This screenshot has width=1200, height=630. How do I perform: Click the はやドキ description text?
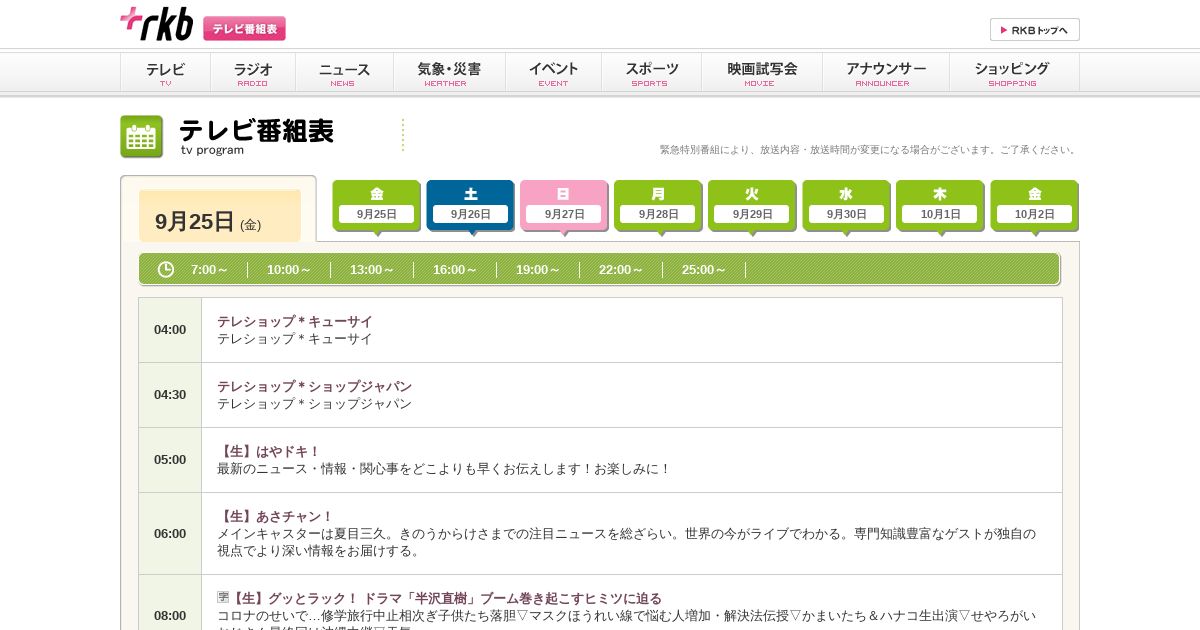point(444,468)
